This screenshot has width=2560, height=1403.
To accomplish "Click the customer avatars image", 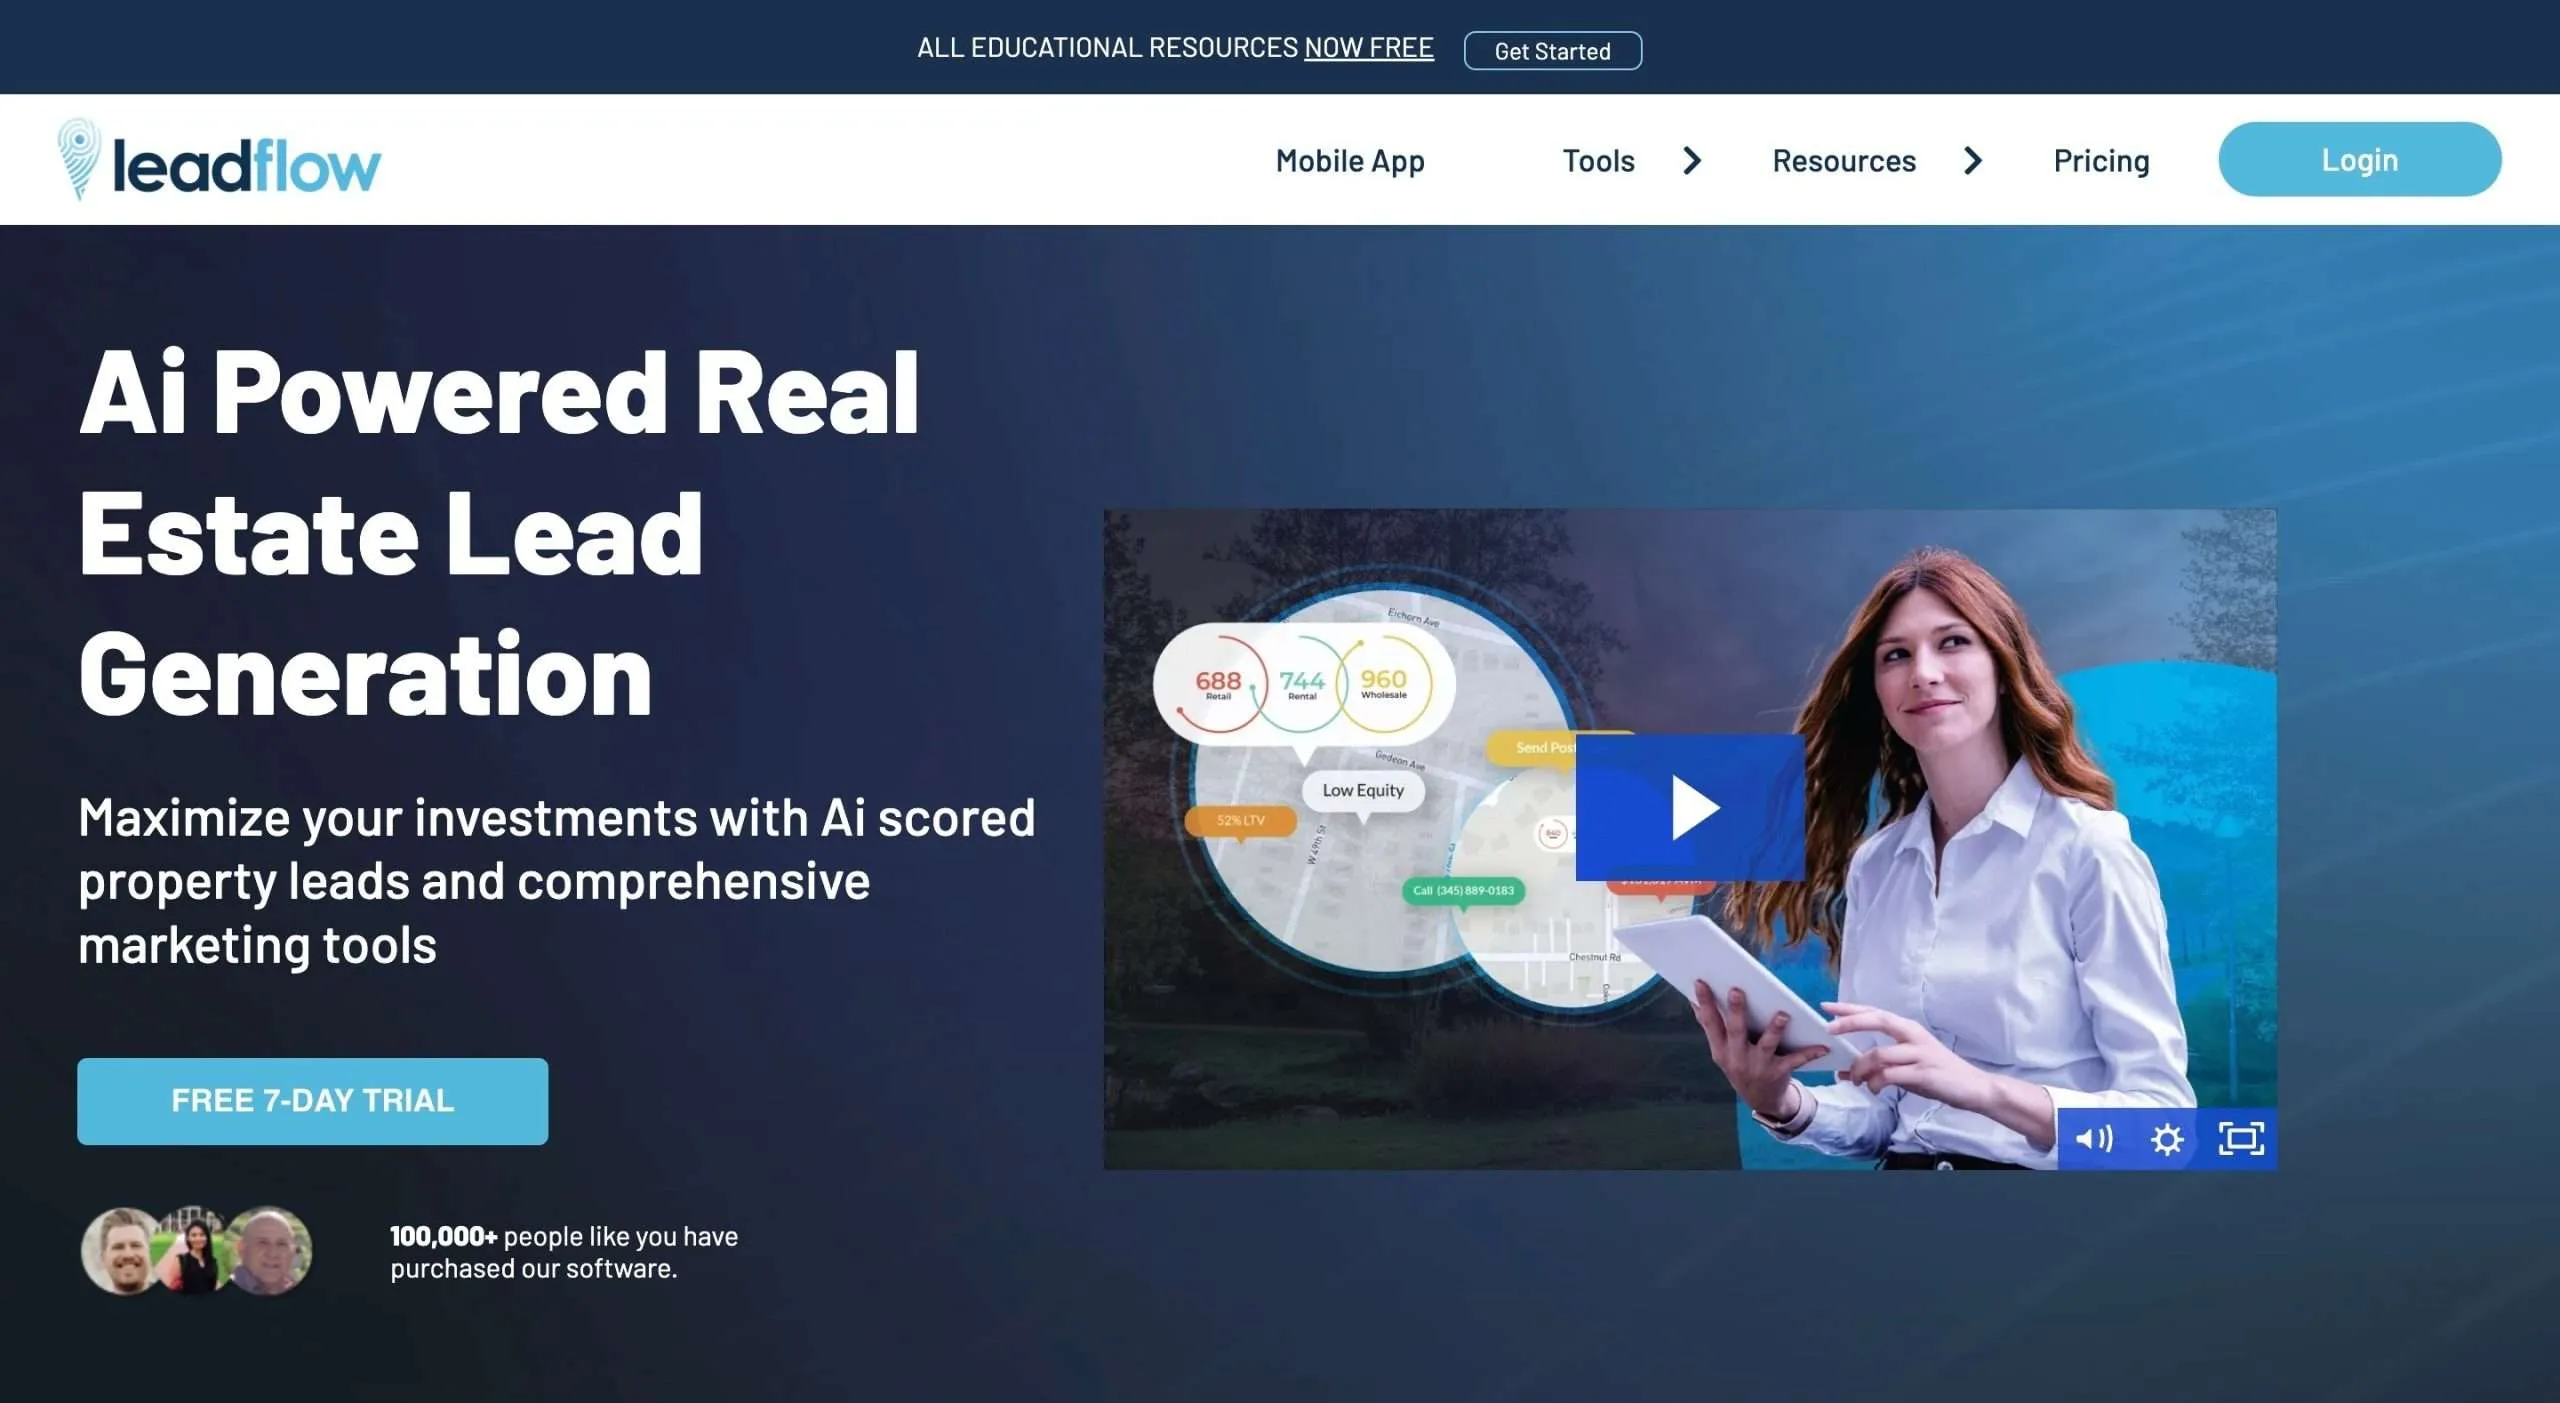I will [x=196, y=1250].
